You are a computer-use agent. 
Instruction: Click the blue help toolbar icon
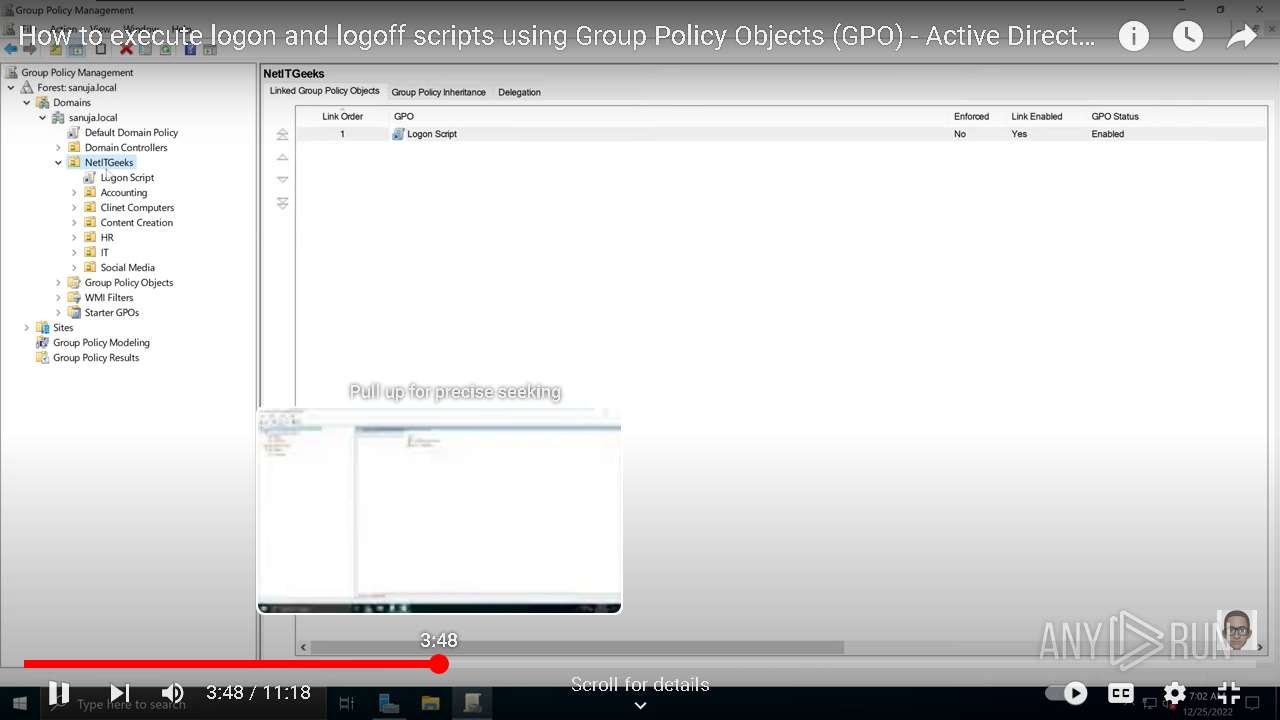pos(190,49)
